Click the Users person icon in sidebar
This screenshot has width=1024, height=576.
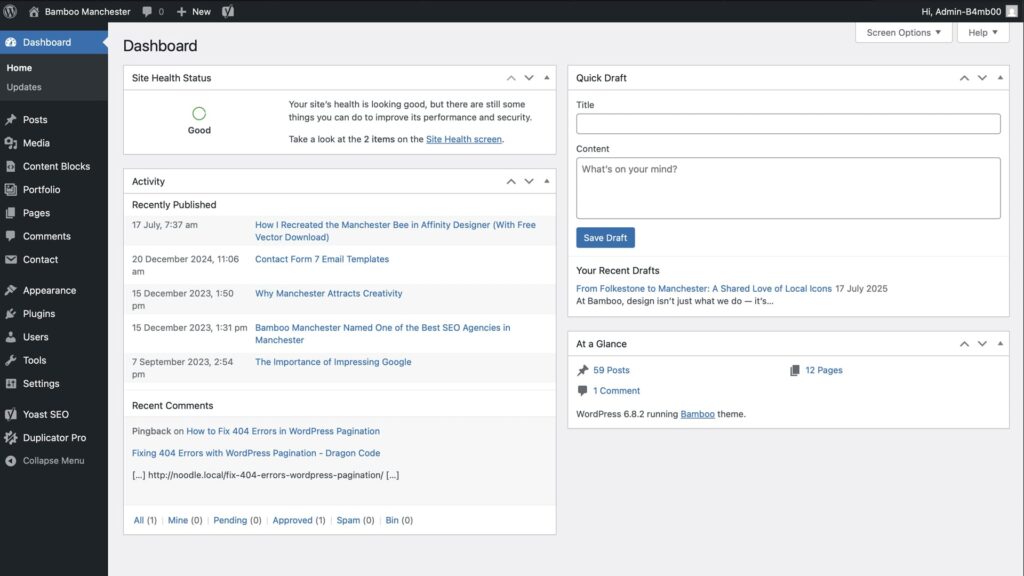tap(10, 337)
